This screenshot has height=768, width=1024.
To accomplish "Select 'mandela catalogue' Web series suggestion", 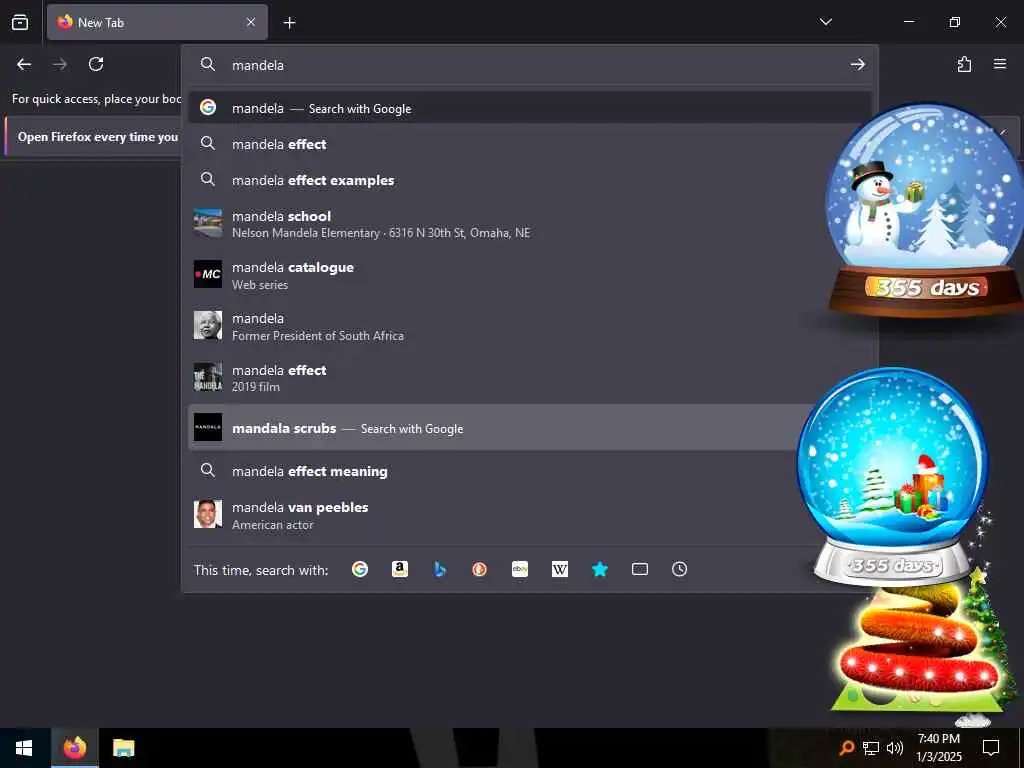I will click(529, 275).
